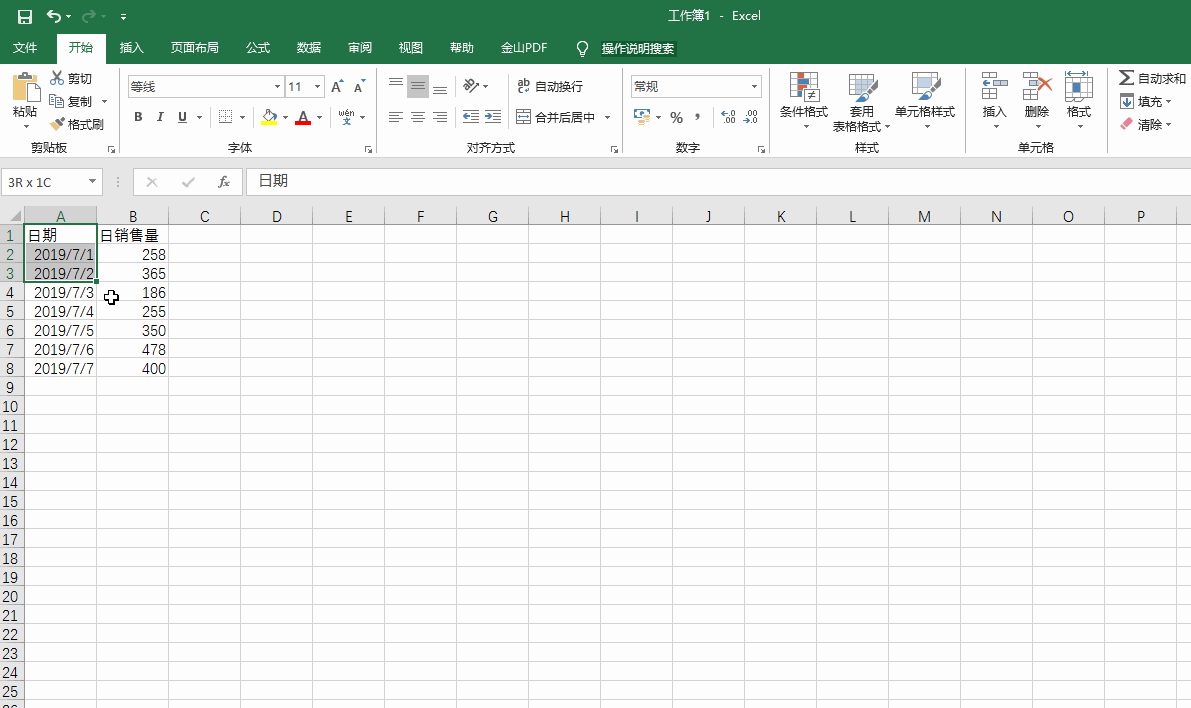Image resolution: width=1191 pixels, height=708 pixels.
Task: Open the number format dropdown (常规)
Action: [x=754, y=87]
